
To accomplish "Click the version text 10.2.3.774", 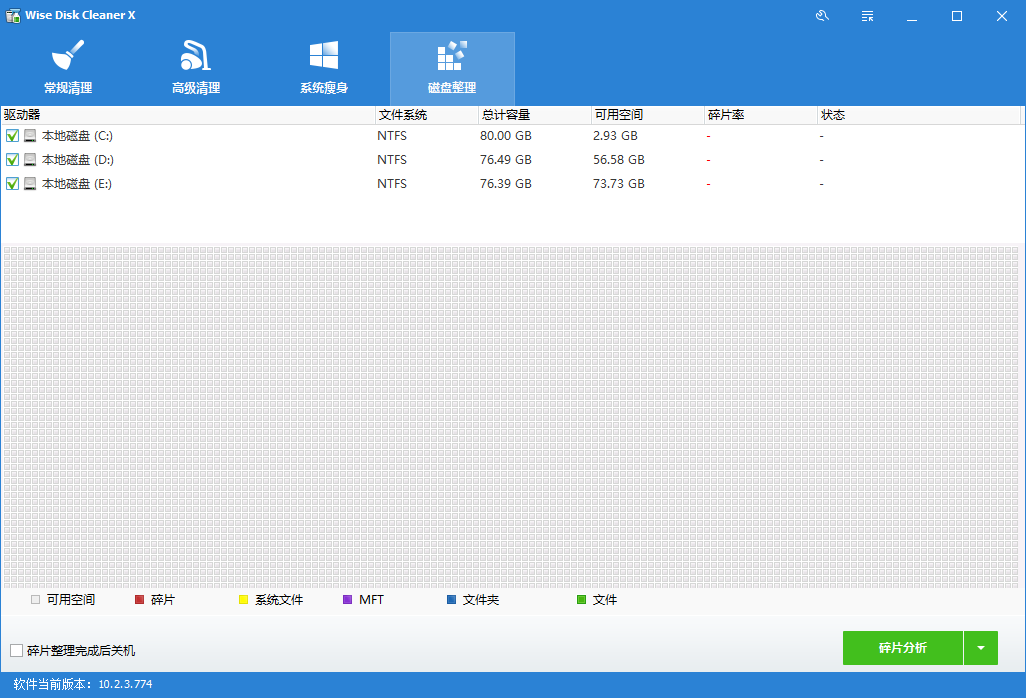I will (125, 685).
